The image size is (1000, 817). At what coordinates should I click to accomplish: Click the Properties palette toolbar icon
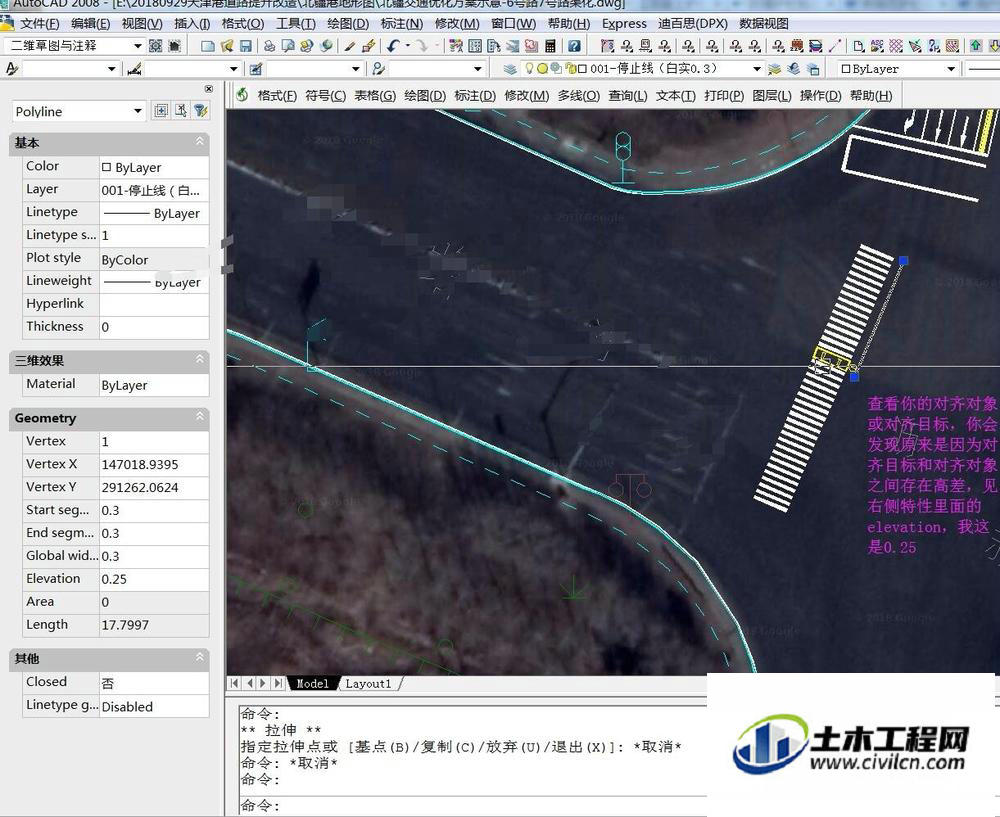pyautogui.click(x=456, y=46)
